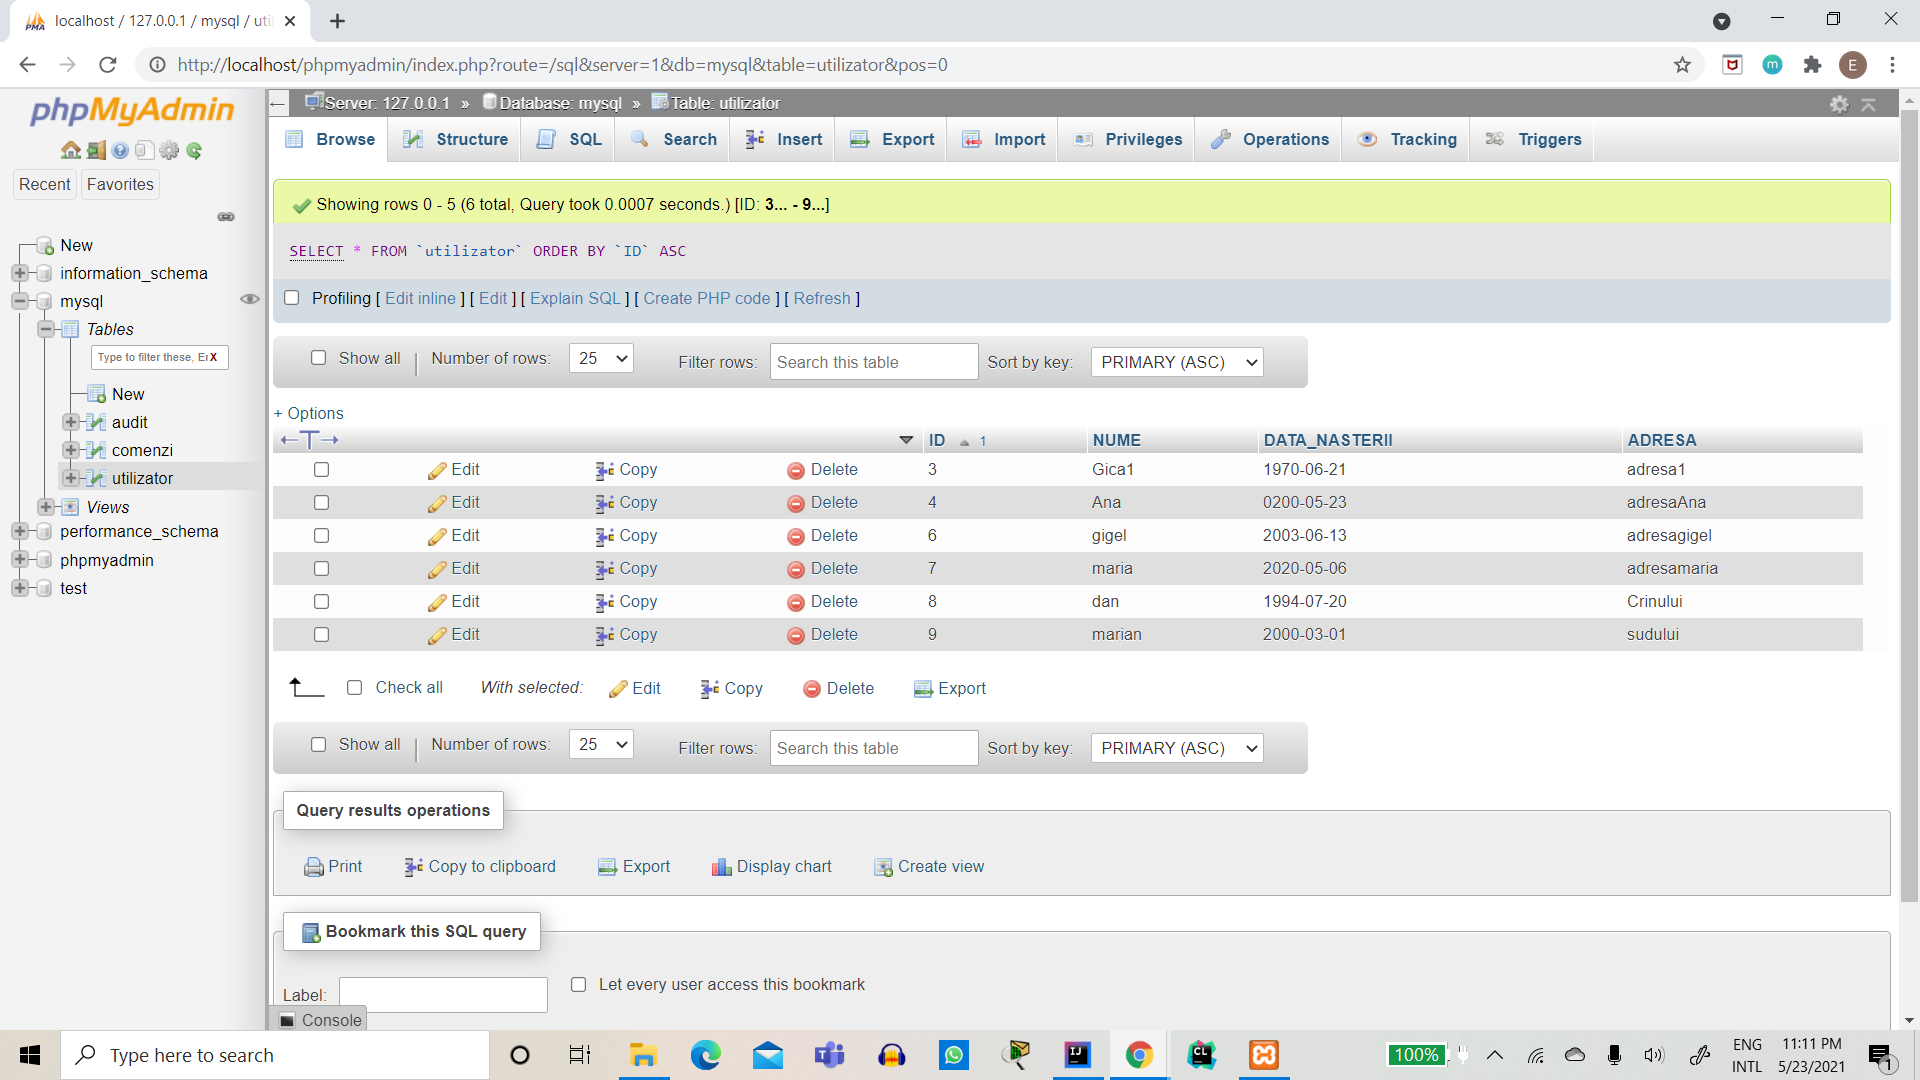Image resolution: width=1920 pixels, height=1080 pixels.
Task: Click Print icon in query results operations
Action: coord(313,867)
